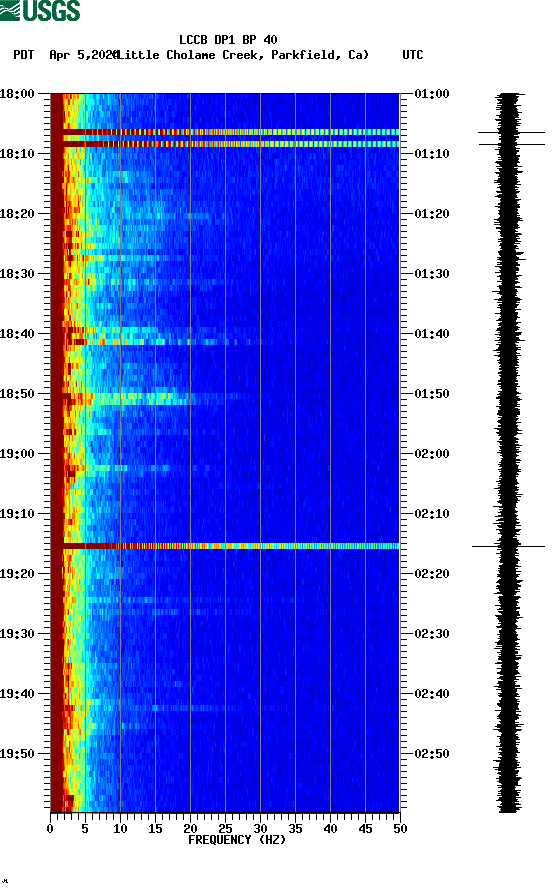Click the 0 Hz frequency tick label
Image resolution: width=552 pixels, height=892 pixels.
50,829
